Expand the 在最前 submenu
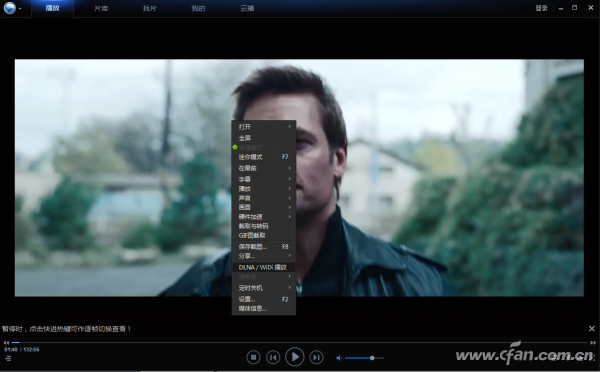The width and height of the screenshot is (600, 372). coord(264,168)
